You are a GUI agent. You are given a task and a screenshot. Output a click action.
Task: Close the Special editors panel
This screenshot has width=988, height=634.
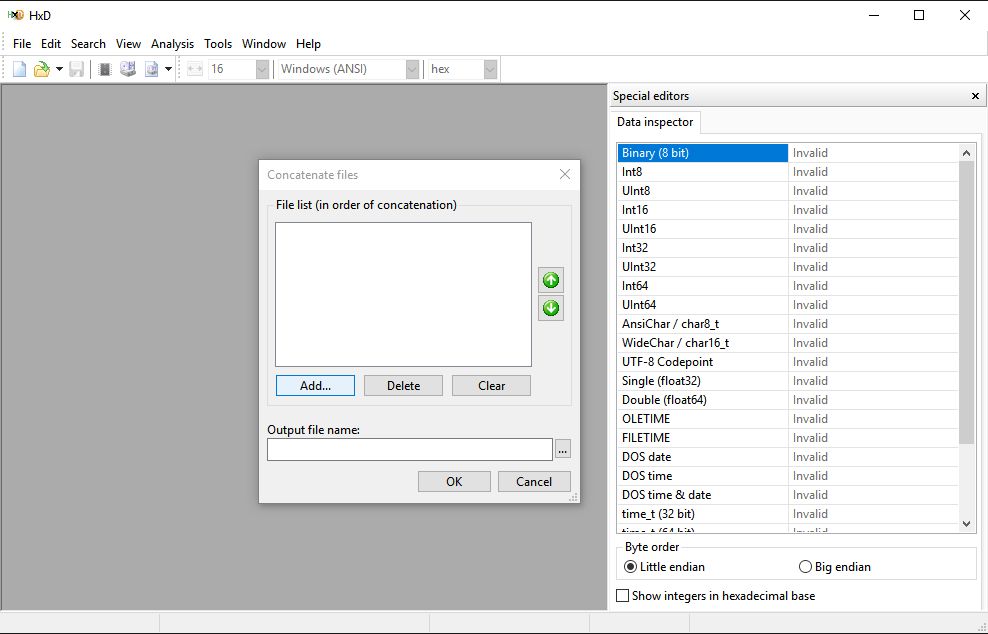click(x=975, y=96)
